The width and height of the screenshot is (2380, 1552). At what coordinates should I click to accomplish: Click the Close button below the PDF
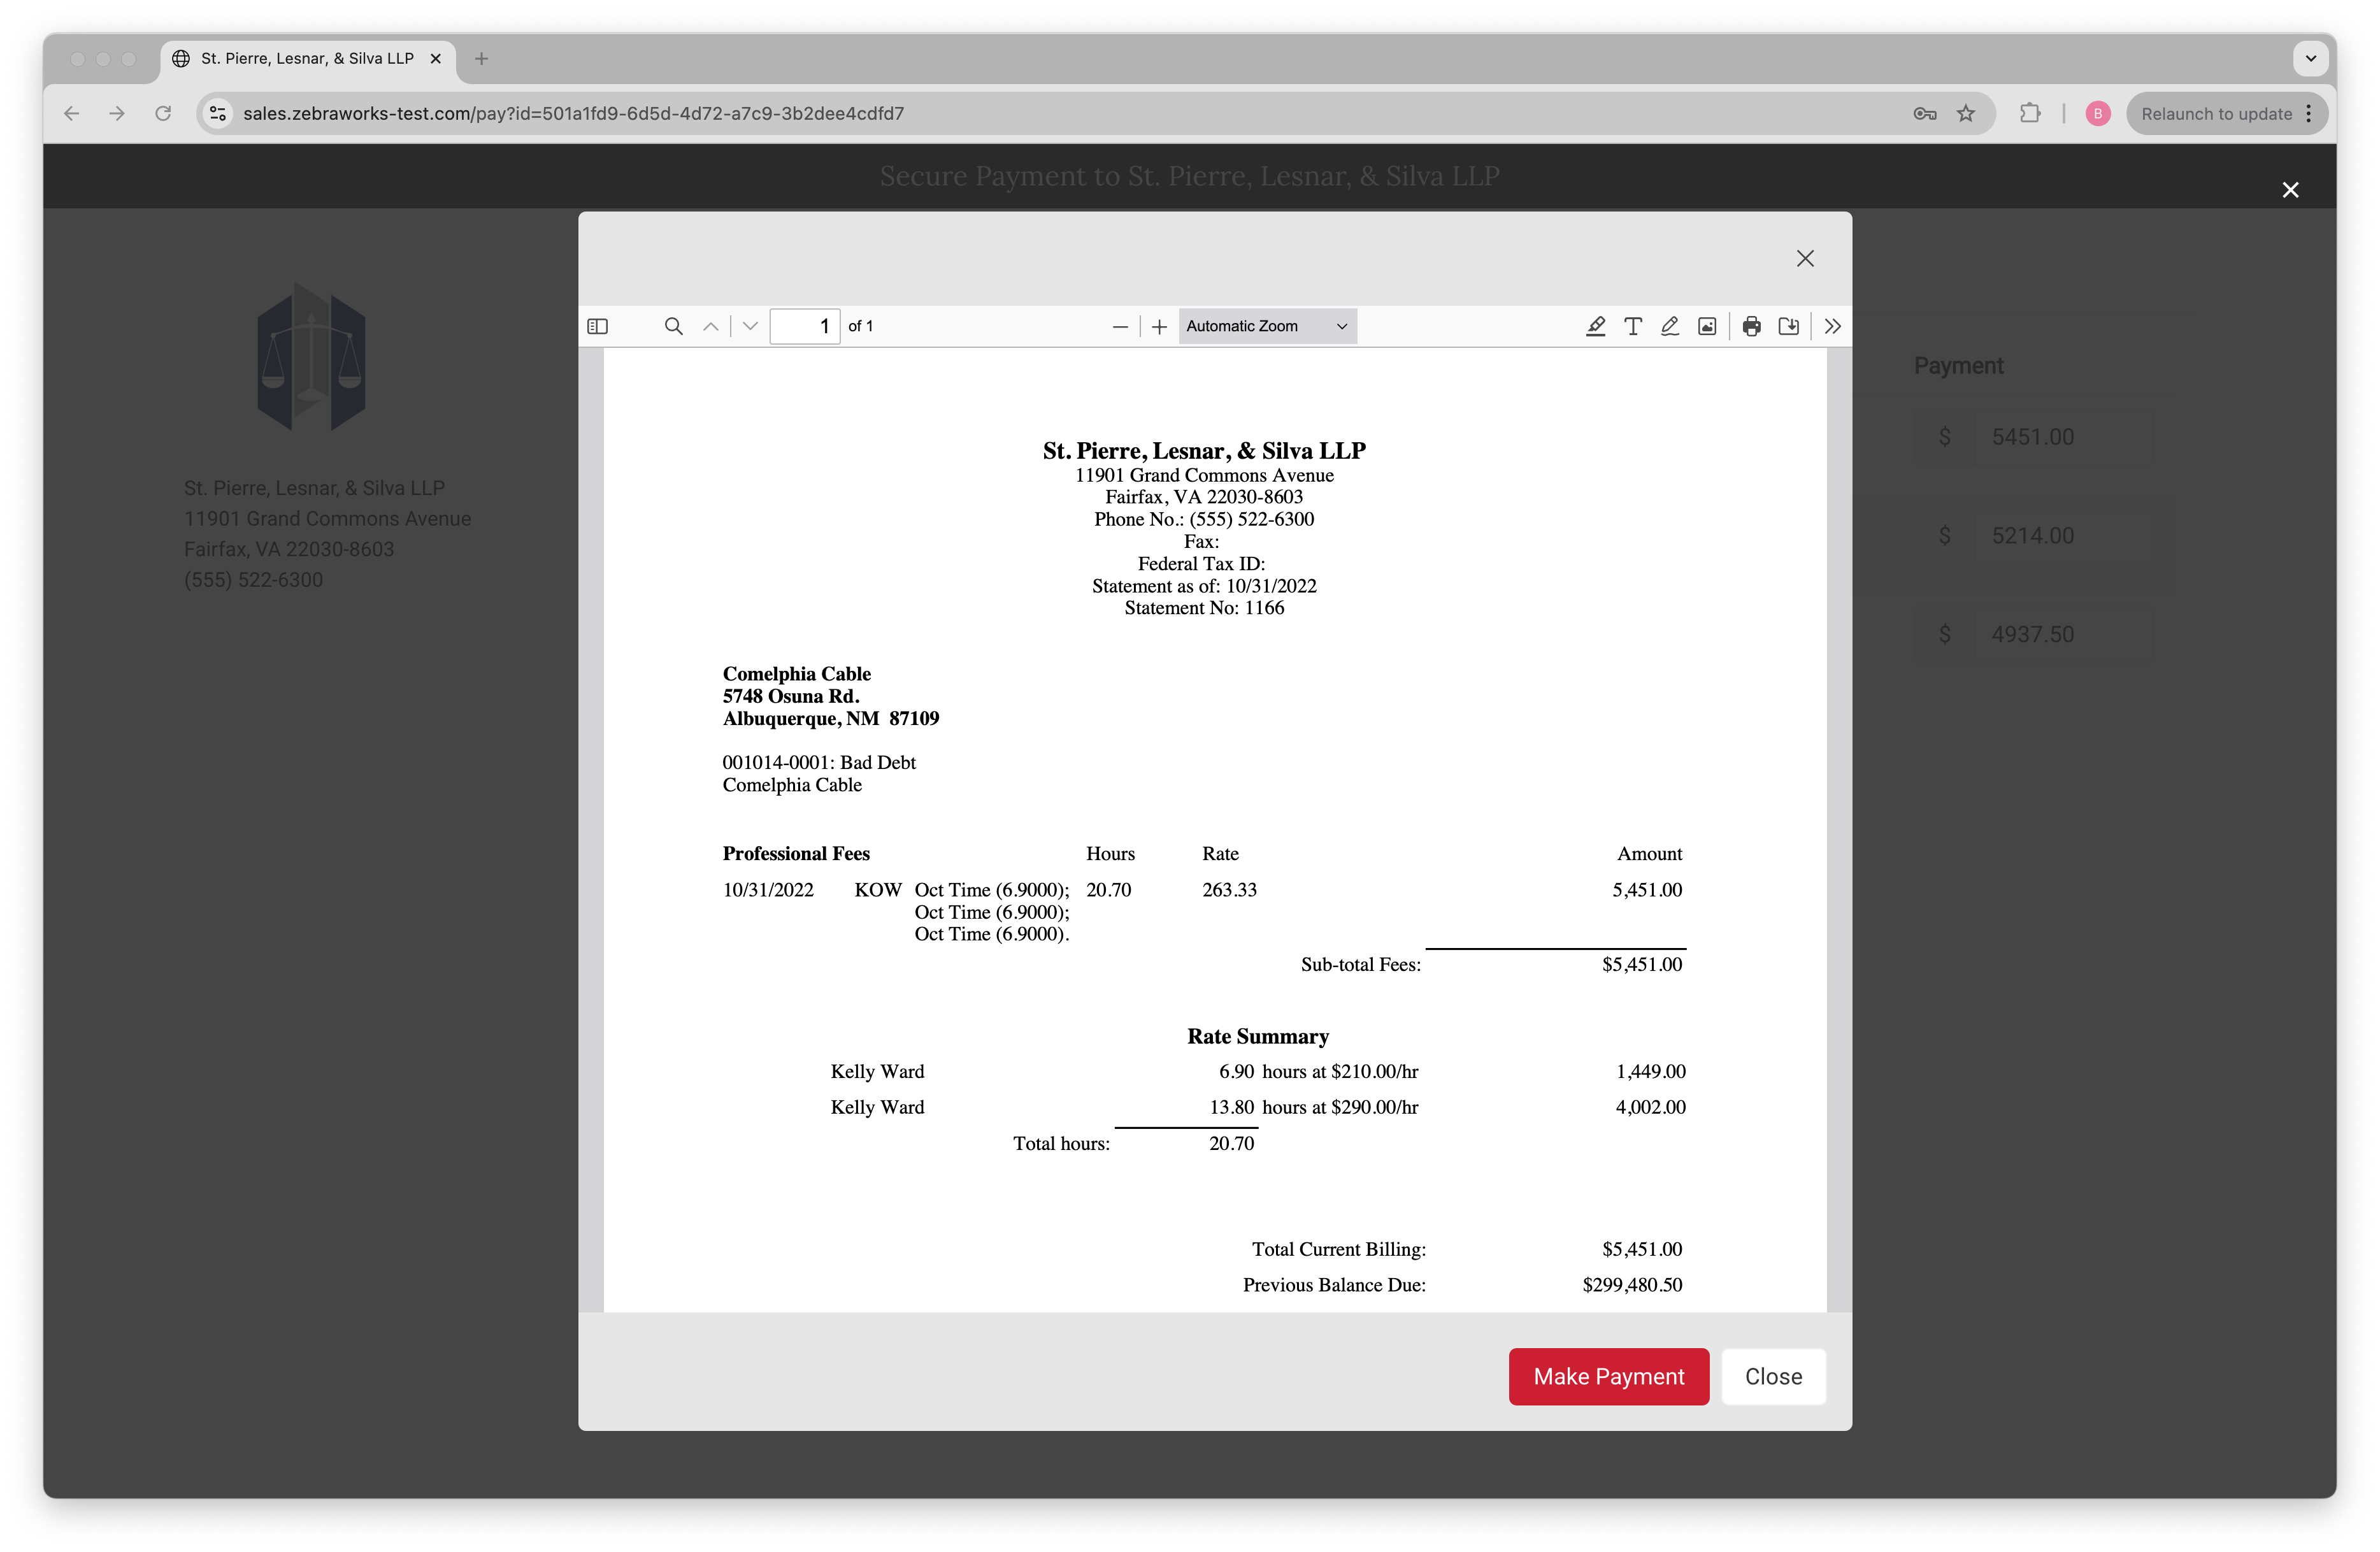point(1773,1377)
